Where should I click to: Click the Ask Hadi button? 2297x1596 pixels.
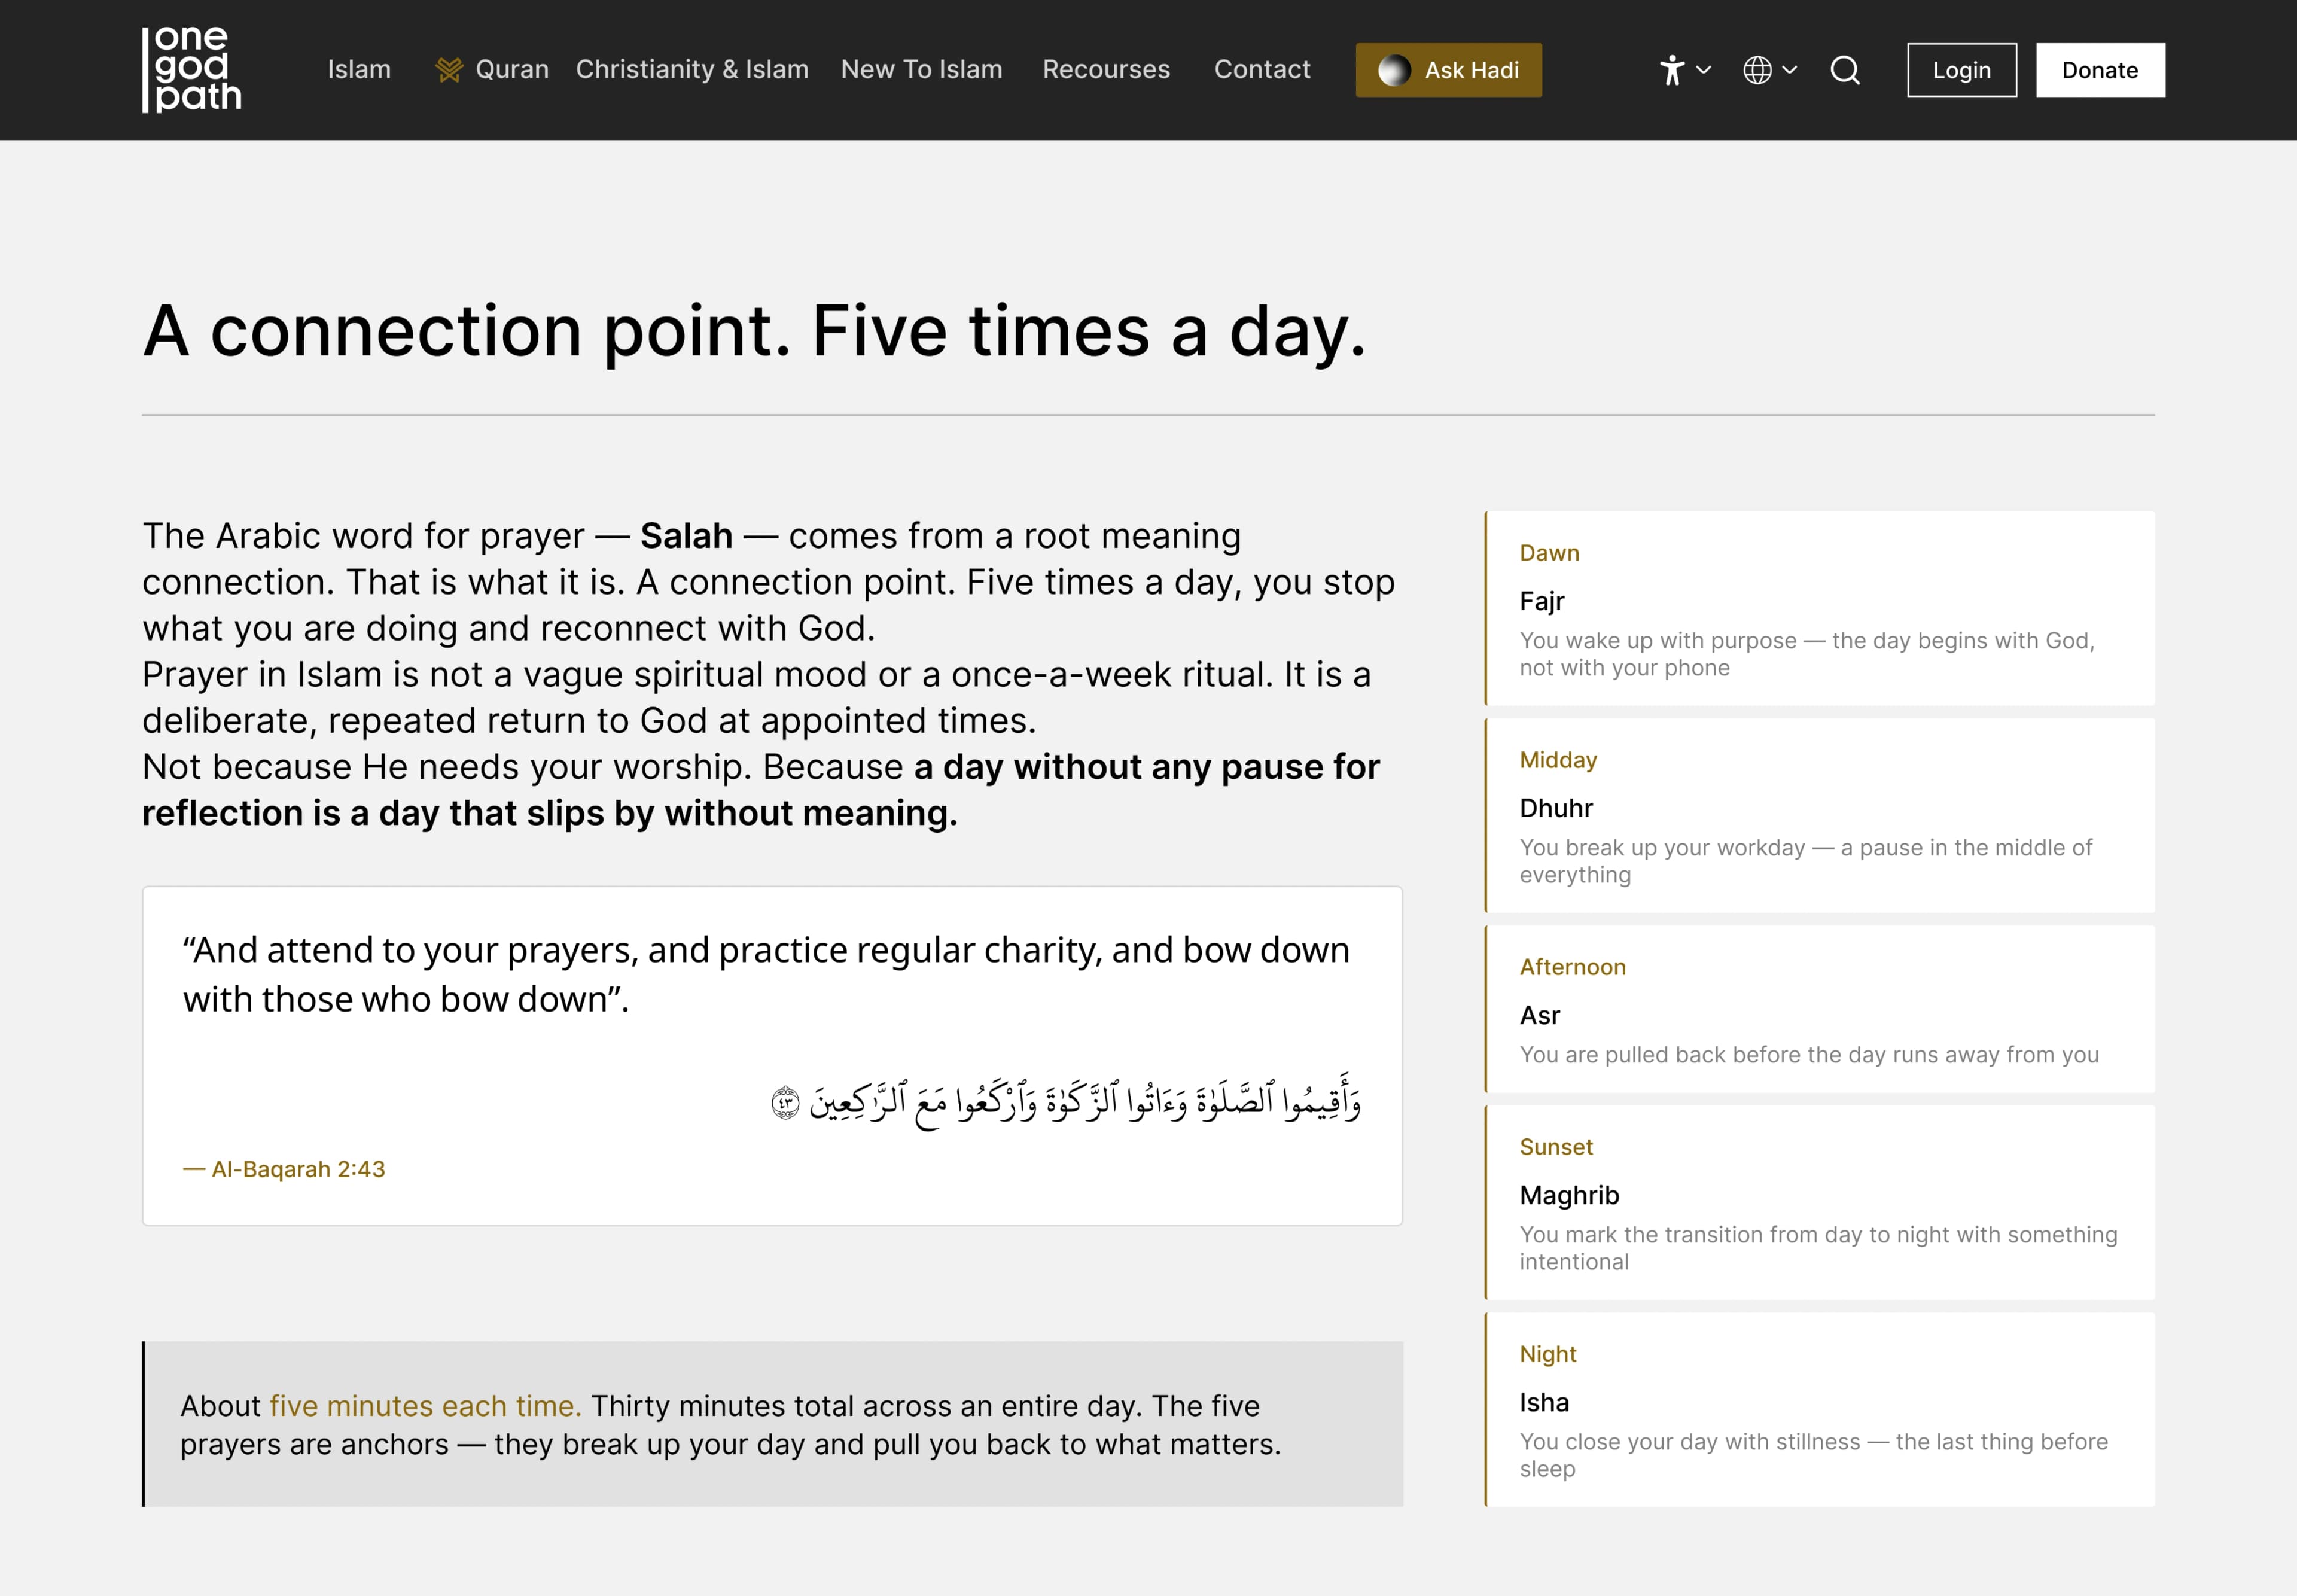[x=1448, y=70]
